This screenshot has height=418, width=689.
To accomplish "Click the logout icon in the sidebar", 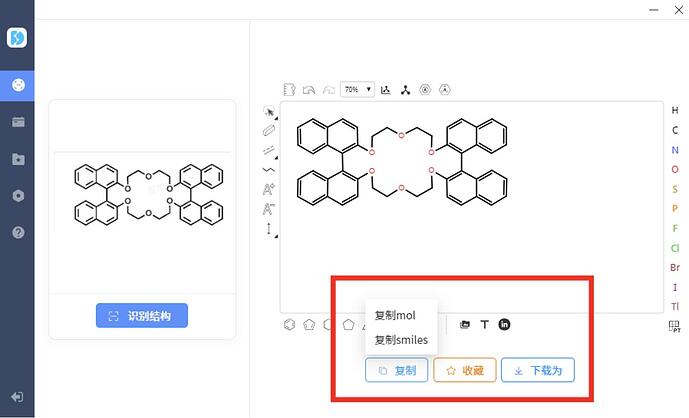I will tap(17, 396).
